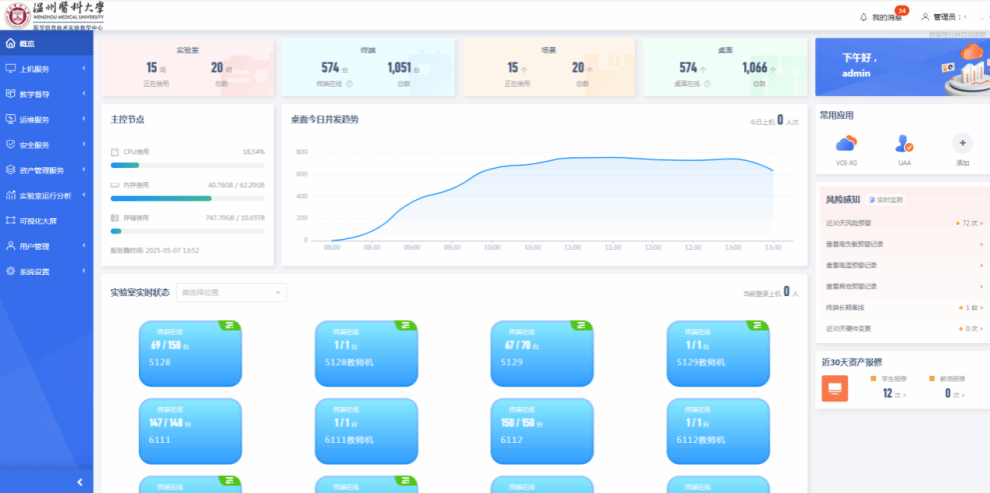Screen dimensions: 990x493
Task: Click the help icon next to 终端在线
Action: point(349,83)
